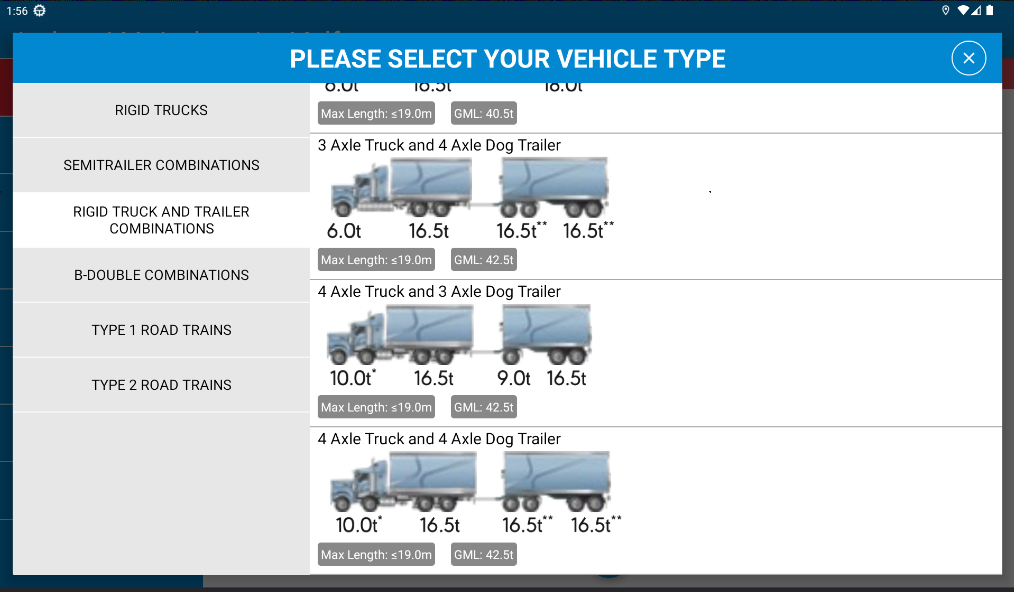Image resolution: width=1014 pixels, height=592 pixels.
Task: Tap the location icon in status bar
Action: click(x=945, y=10)
